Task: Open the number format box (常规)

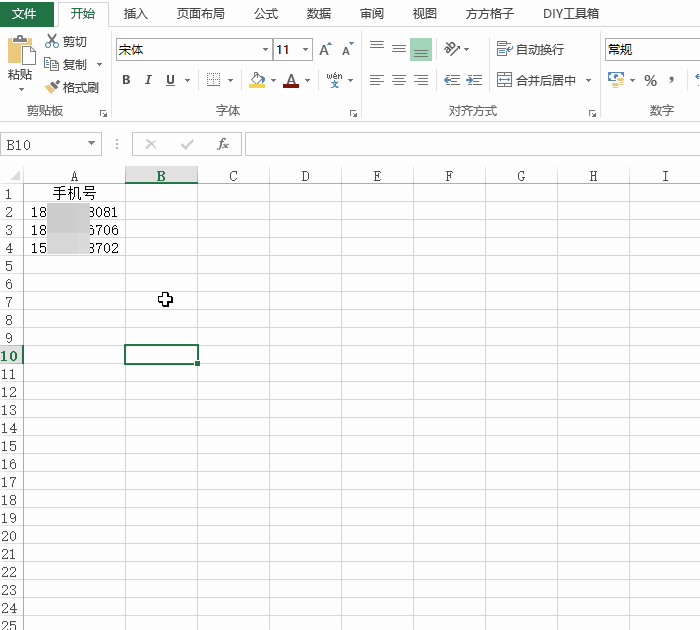Action: [653, 49]
